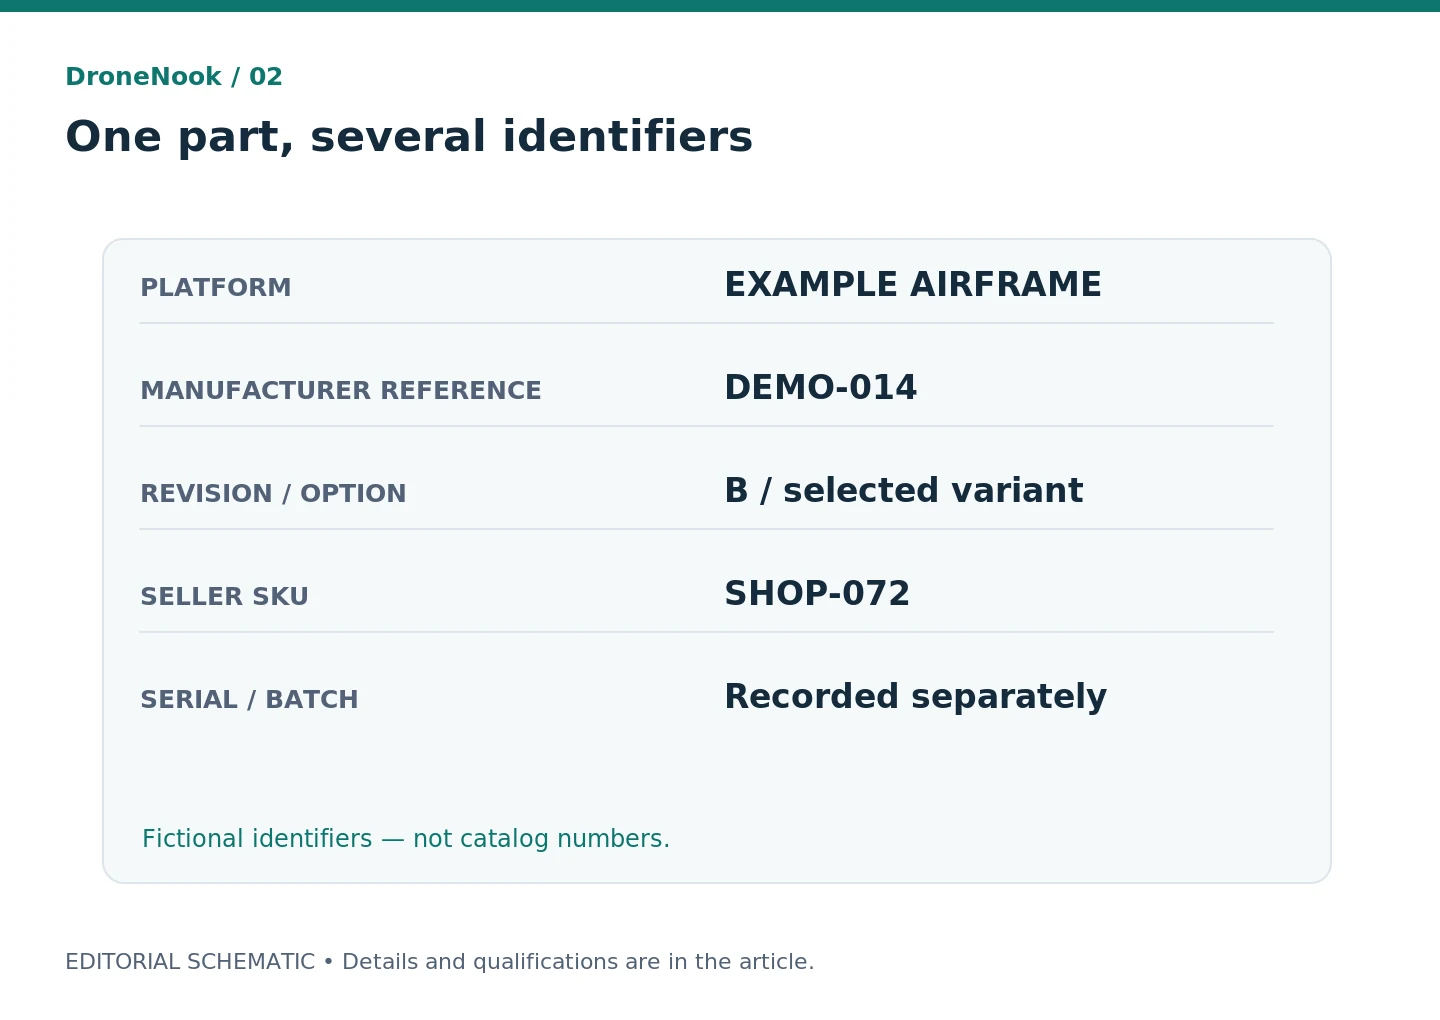This screenshot has height=1020, width=1440.
Task: Select the value 'B / selected variant'
Action: click(904, 491)
